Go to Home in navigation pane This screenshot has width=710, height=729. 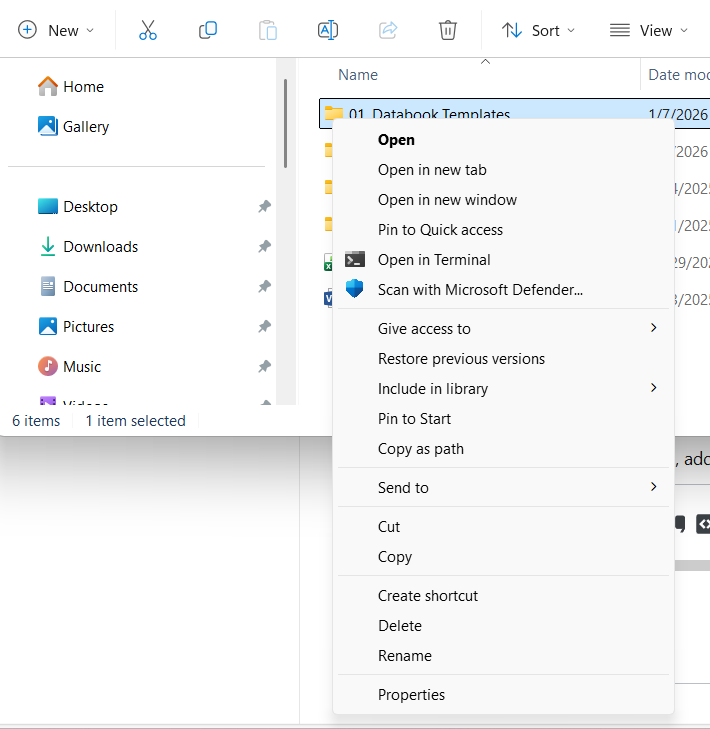[x=83, y=87]
